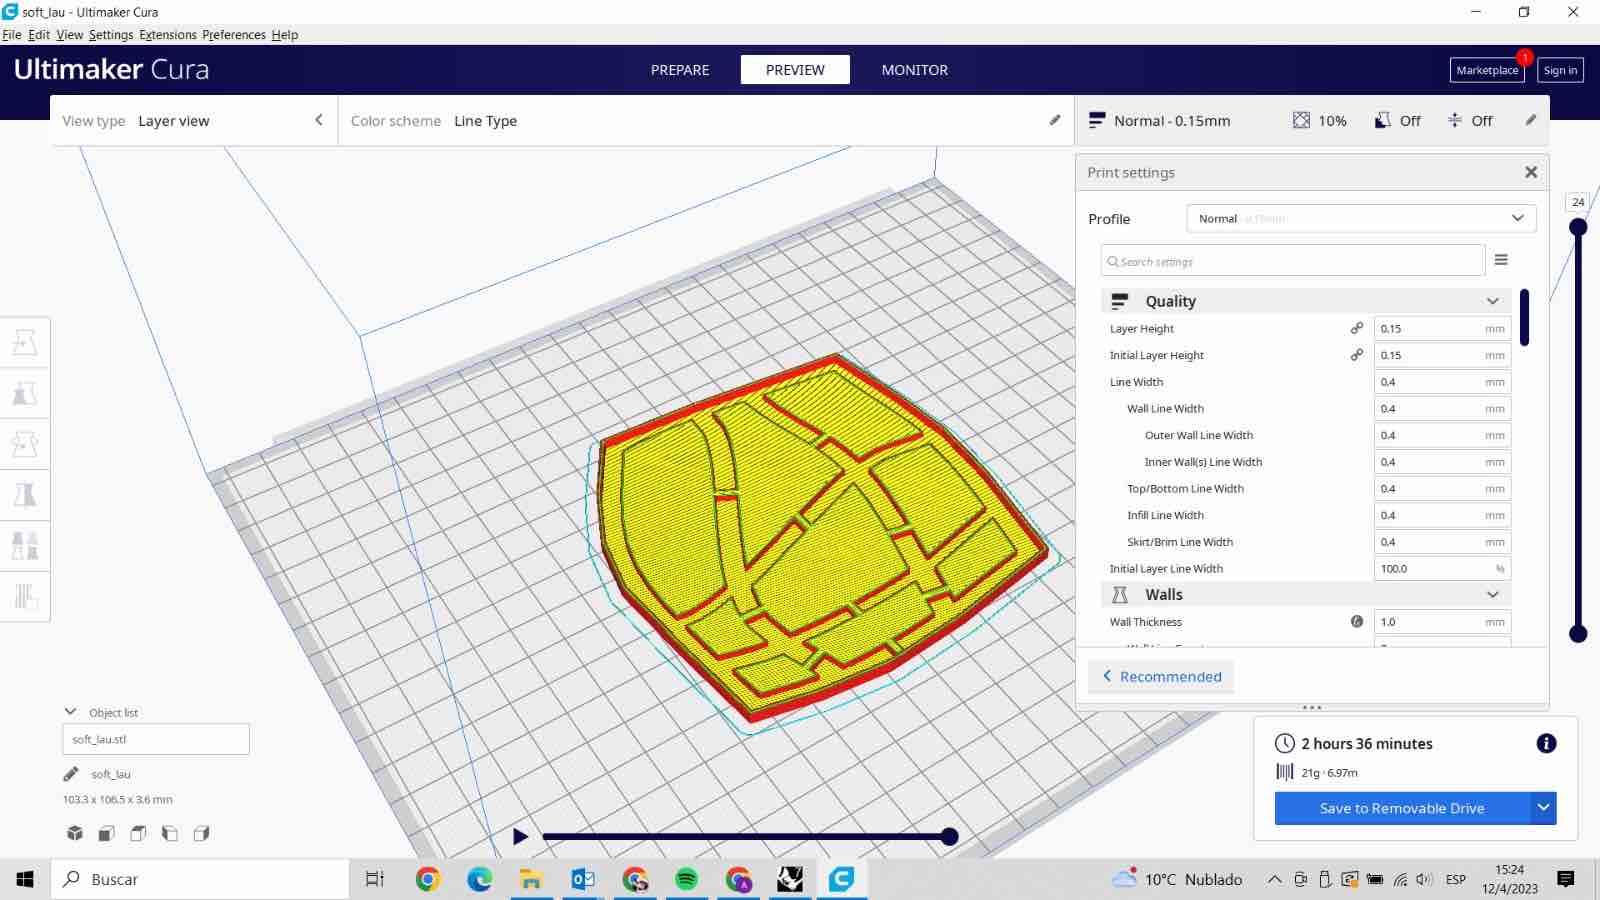This screenshot has width=1600, height=900.
Task: Open save options dropdown arrow
Action: pos(1544,808)
